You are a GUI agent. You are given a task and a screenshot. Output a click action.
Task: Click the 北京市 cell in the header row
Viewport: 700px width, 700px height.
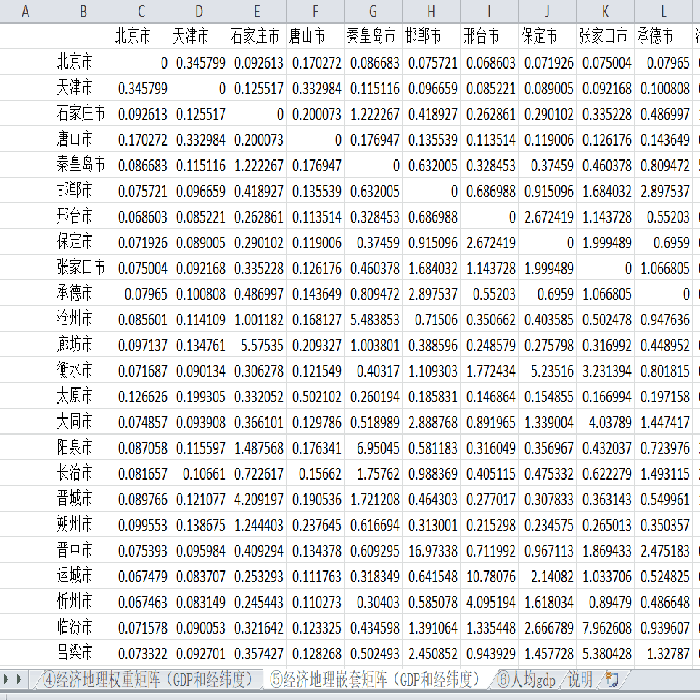(141, 36)
